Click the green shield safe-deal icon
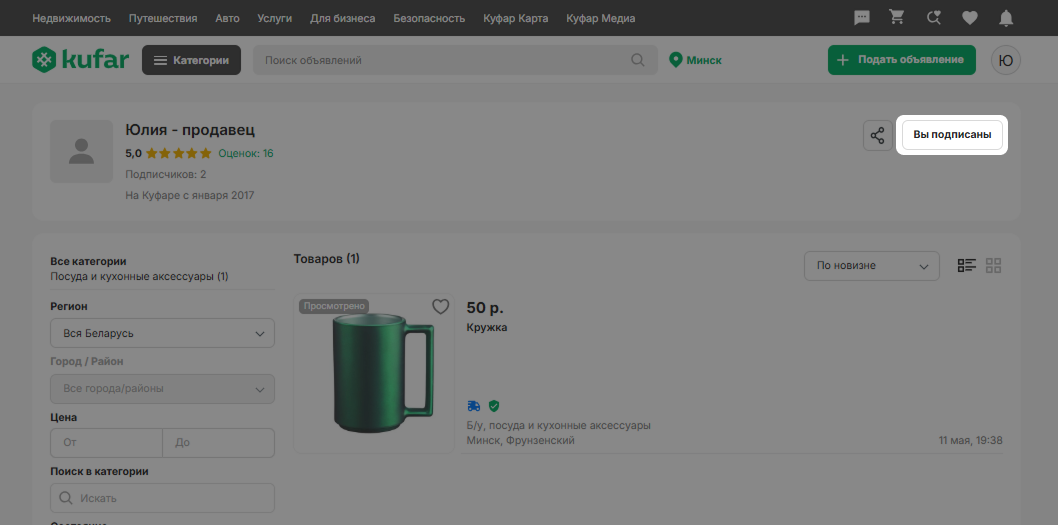 pos(494,406)
